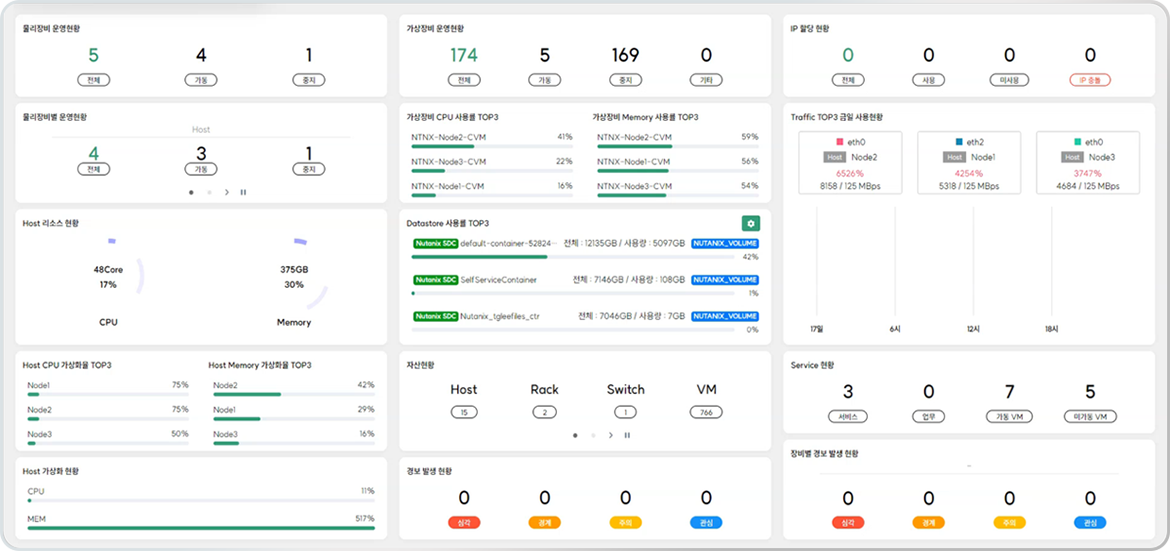The height and width of the screenshot is (551, 1170).
Task: Click blue 관심 badge in 경보 발생 현황
Action: tap(706, 523)
